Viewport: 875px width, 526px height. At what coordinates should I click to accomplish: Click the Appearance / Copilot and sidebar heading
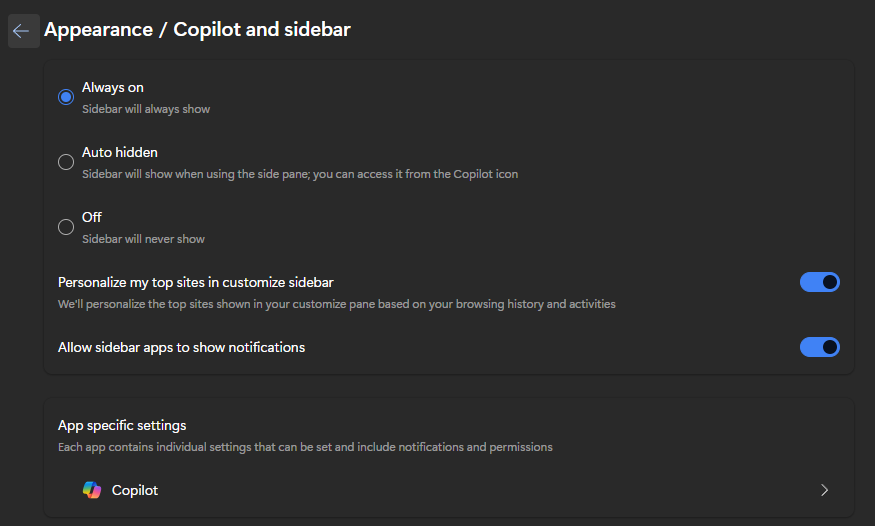coord(197,29)
